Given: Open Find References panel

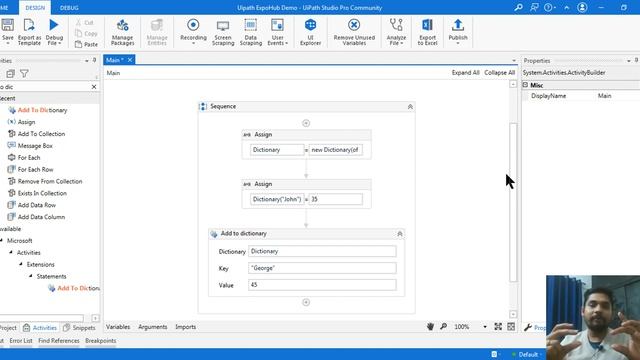Looking at the screenshot, I should (x=59, y=340).
